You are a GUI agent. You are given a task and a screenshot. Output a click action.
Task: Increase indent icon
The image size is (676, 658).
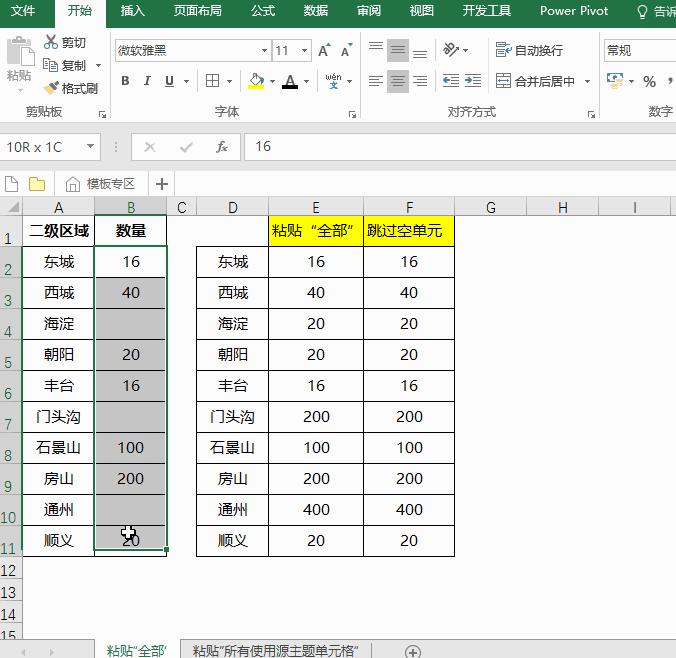point(473,81)
